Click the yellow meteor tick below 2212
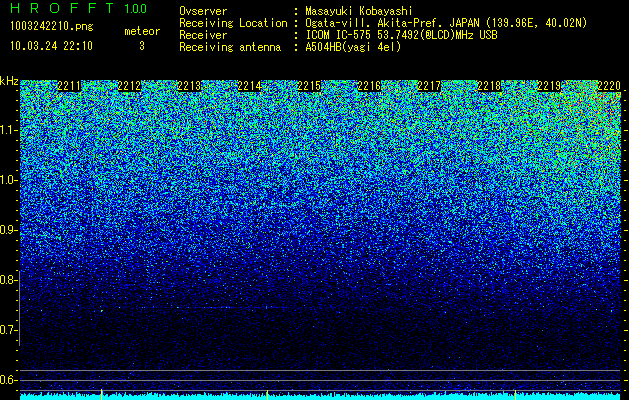 click(x=101, y=394)
